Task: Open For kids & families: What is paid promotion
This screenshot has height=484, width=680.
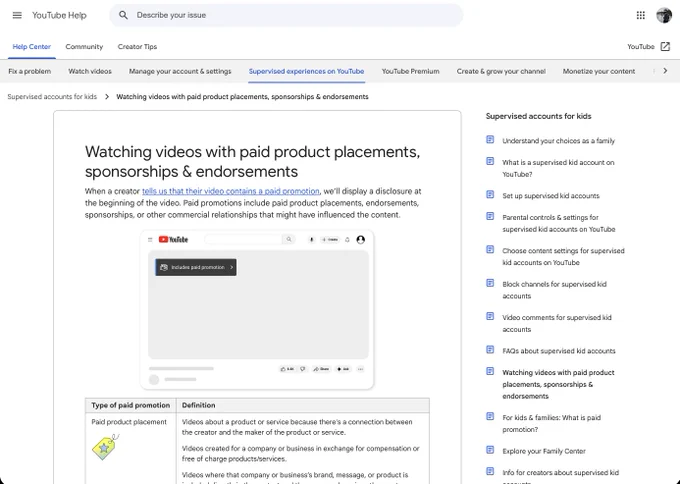Action: [551, 424]
